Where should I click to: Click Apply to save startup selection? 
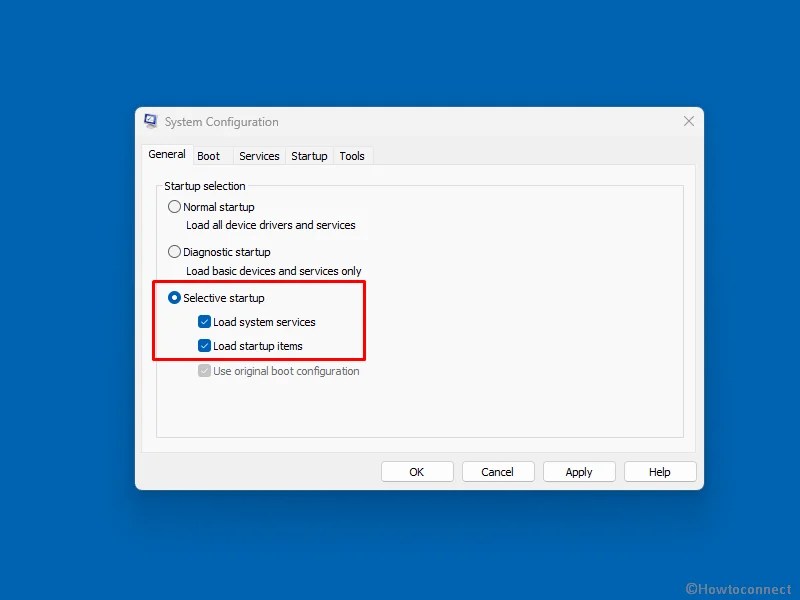579,471
